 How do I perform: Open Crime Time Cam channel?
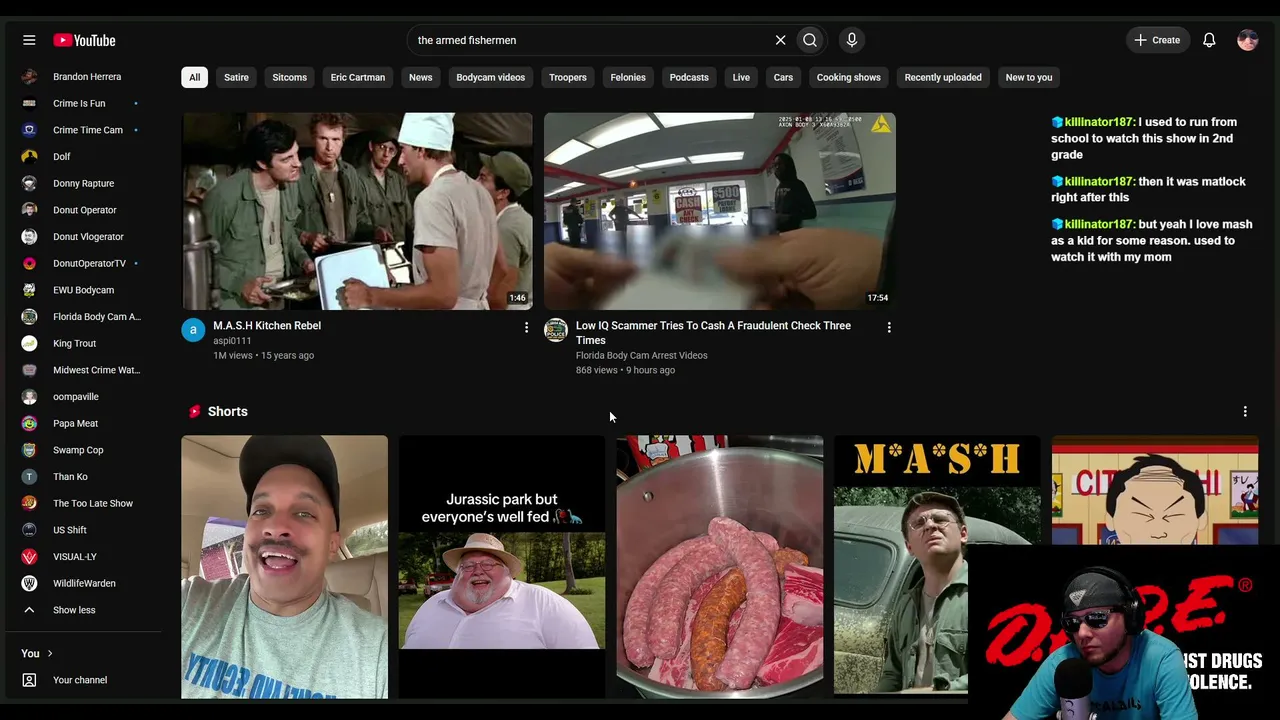click(83, 130)
